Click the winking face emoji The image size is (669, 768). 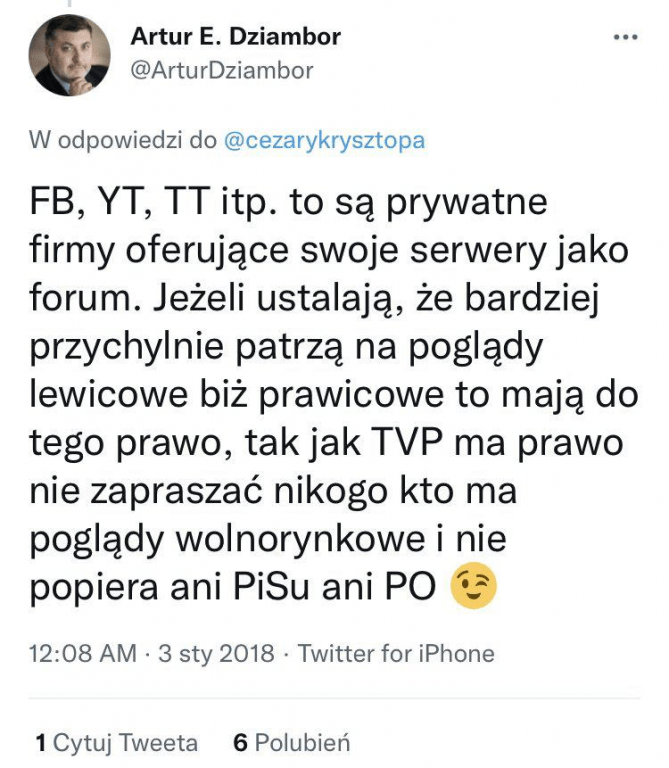coord(473,585)
